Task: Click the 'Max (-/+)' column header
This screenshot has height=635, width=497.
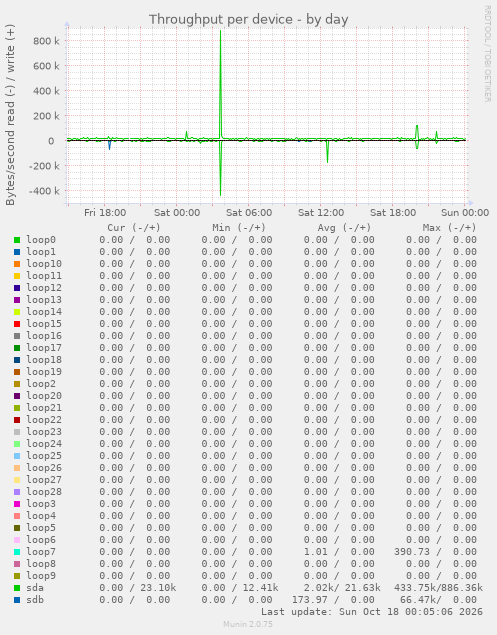Action: pos(449,228)
